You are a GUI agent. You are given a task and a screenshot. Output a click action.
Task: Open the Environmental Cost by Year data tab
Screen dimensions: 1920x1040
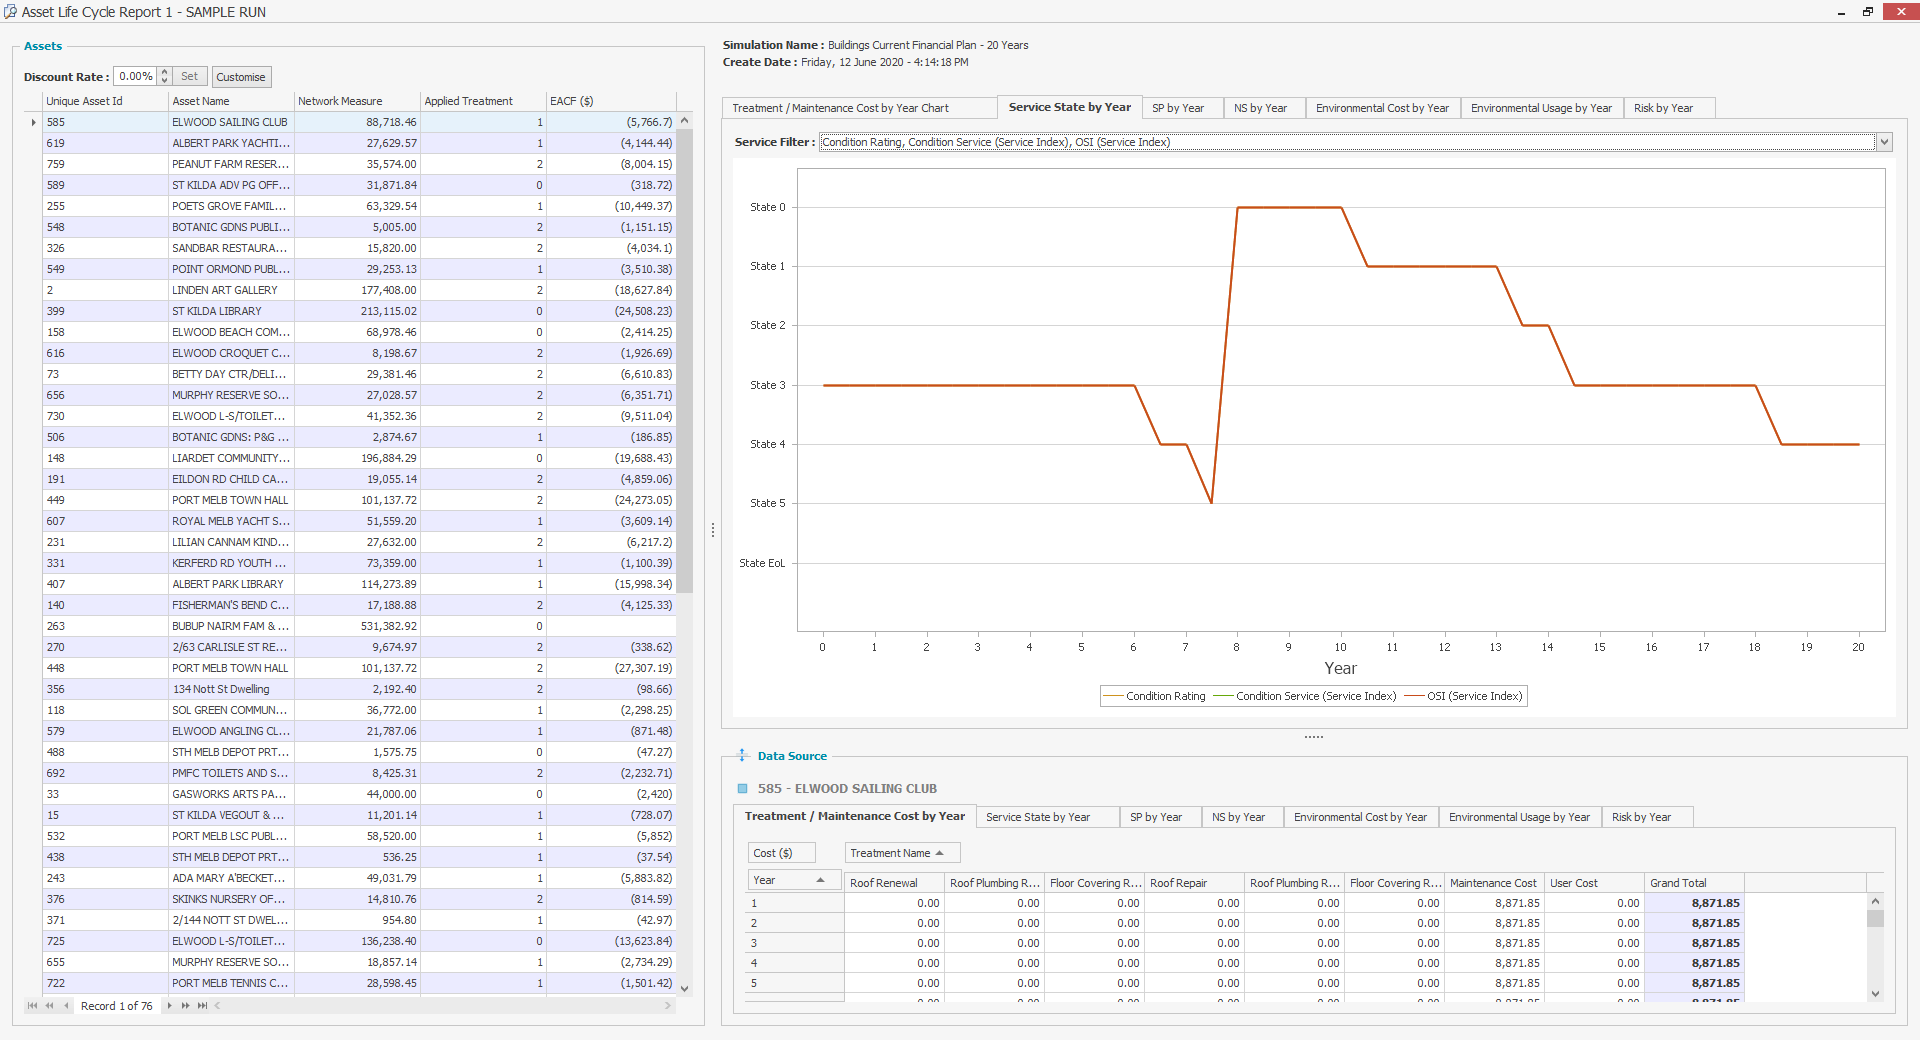(x=1360, y=817)
